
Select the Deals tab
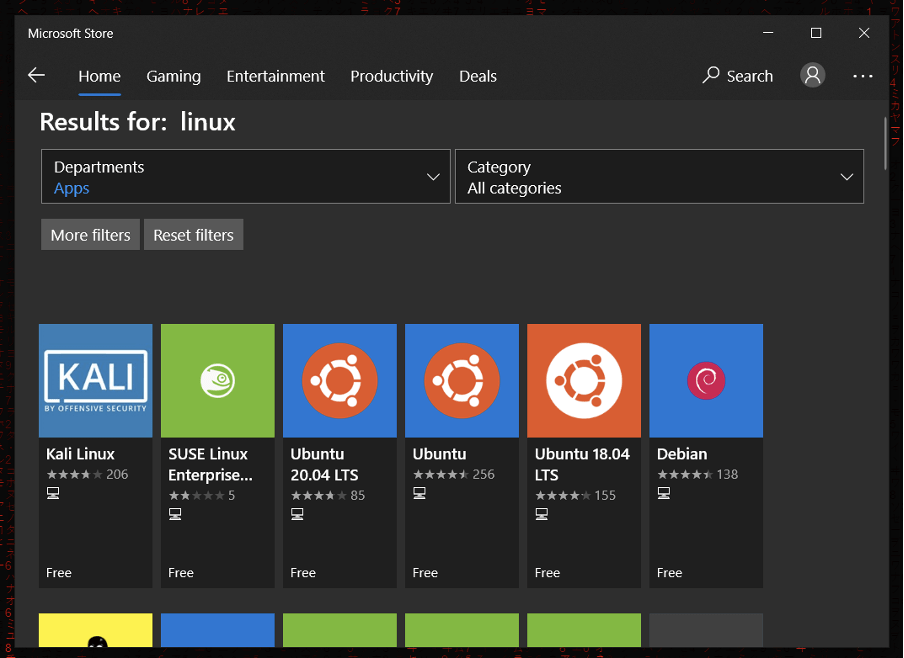point(478,76)
